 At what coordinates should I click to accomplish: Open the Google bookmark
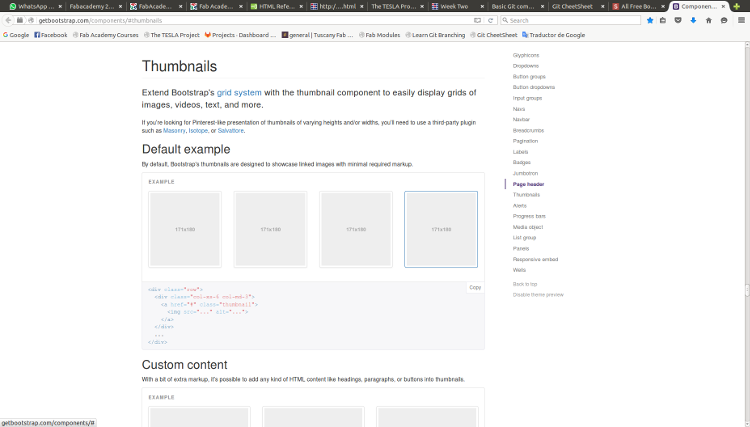coord(16,35)
